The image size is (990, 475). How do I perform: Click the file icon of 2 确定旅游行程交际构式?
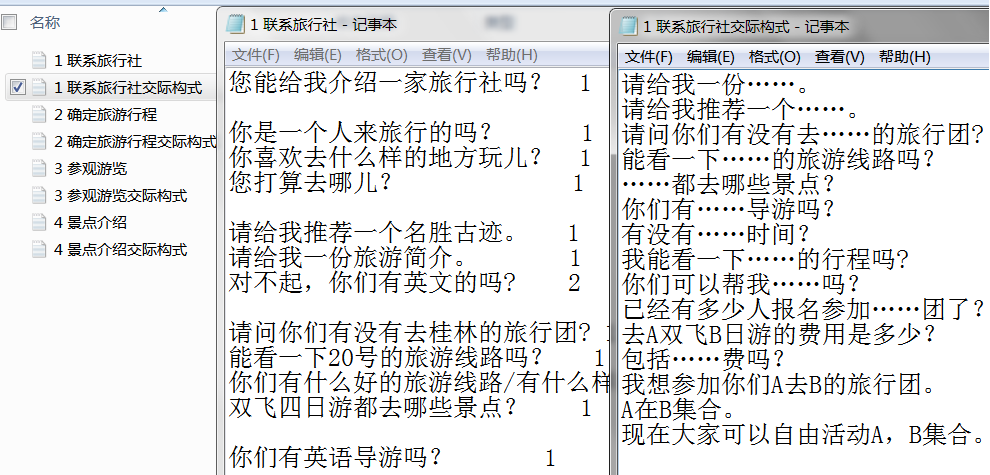[x=39, y=141]
